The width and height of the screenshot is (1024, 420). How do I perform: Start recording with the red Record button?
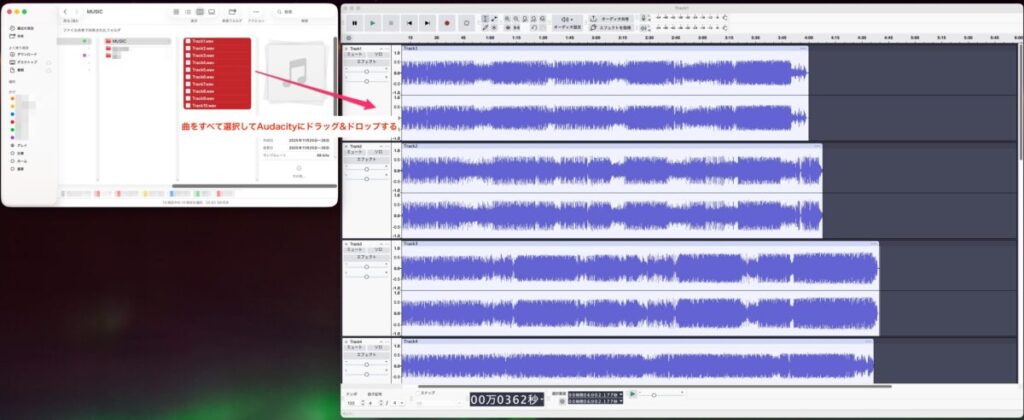447,21
